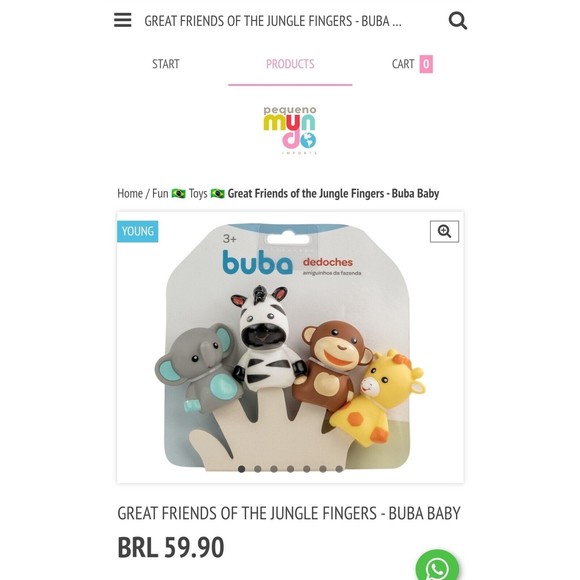Image resolution: width=580 pixels, height=580 pixels.
Task: Zoom product image with magnifier icon
Action: click(444, 232)
